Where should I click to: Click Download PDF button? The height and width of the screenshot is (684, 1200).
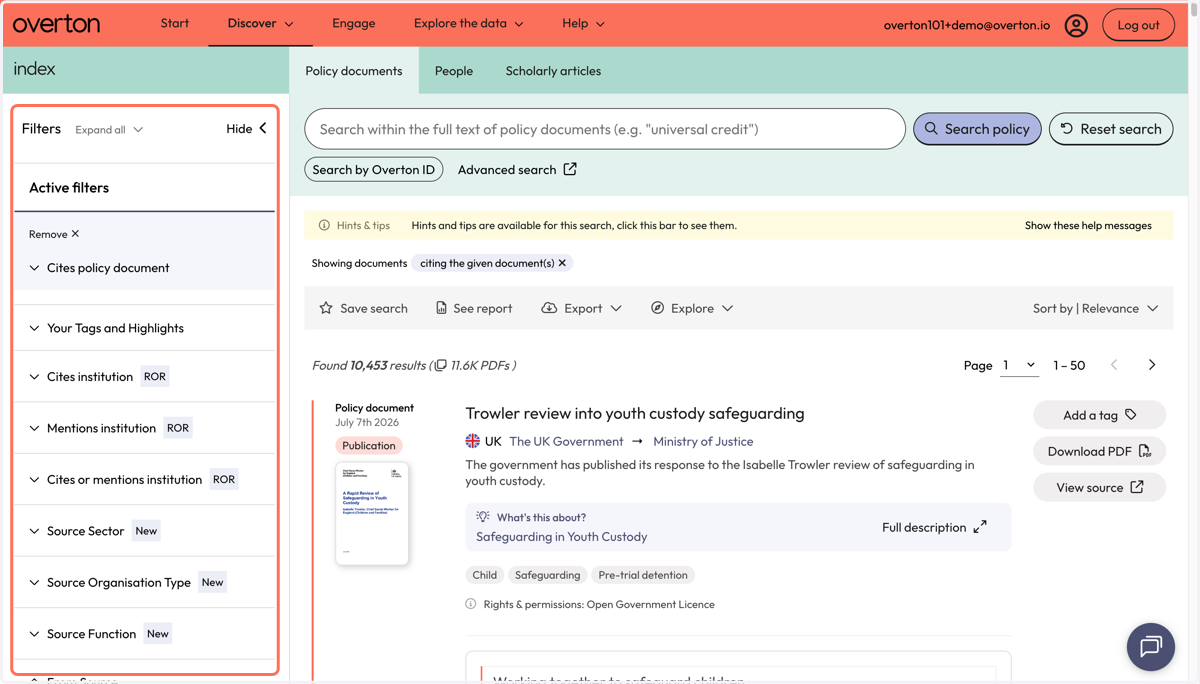(1099, 451)
